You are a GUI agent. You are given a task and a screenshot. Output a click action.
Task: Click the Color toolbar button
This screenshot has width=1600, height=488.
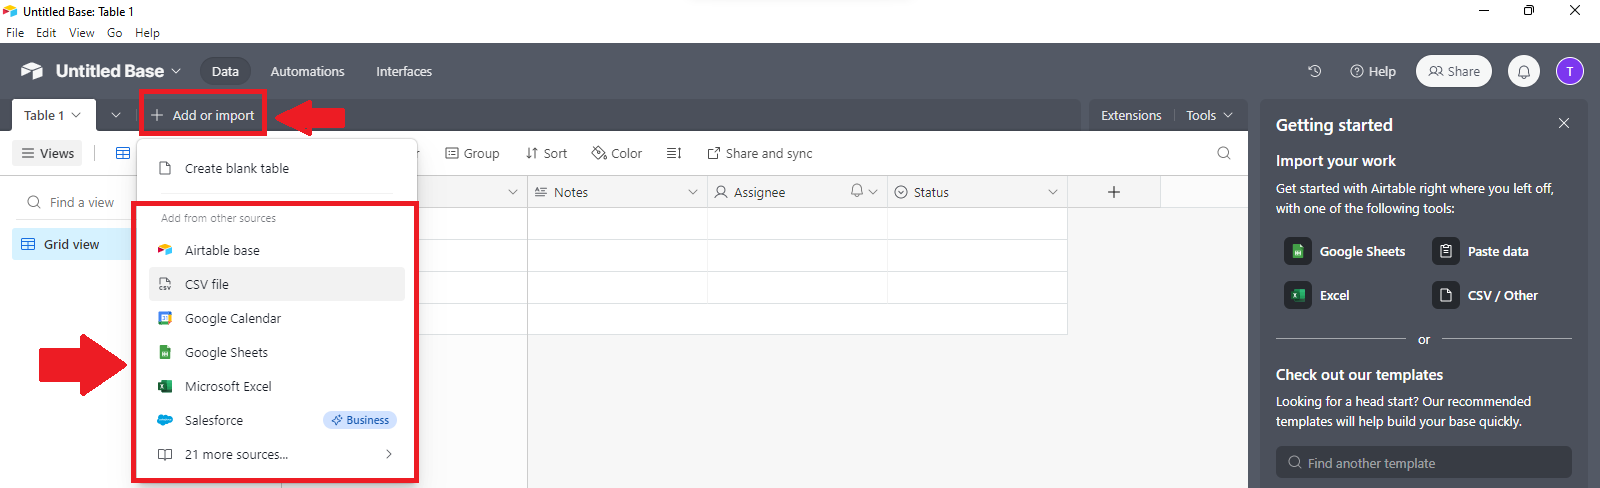(x=616, y=153)
